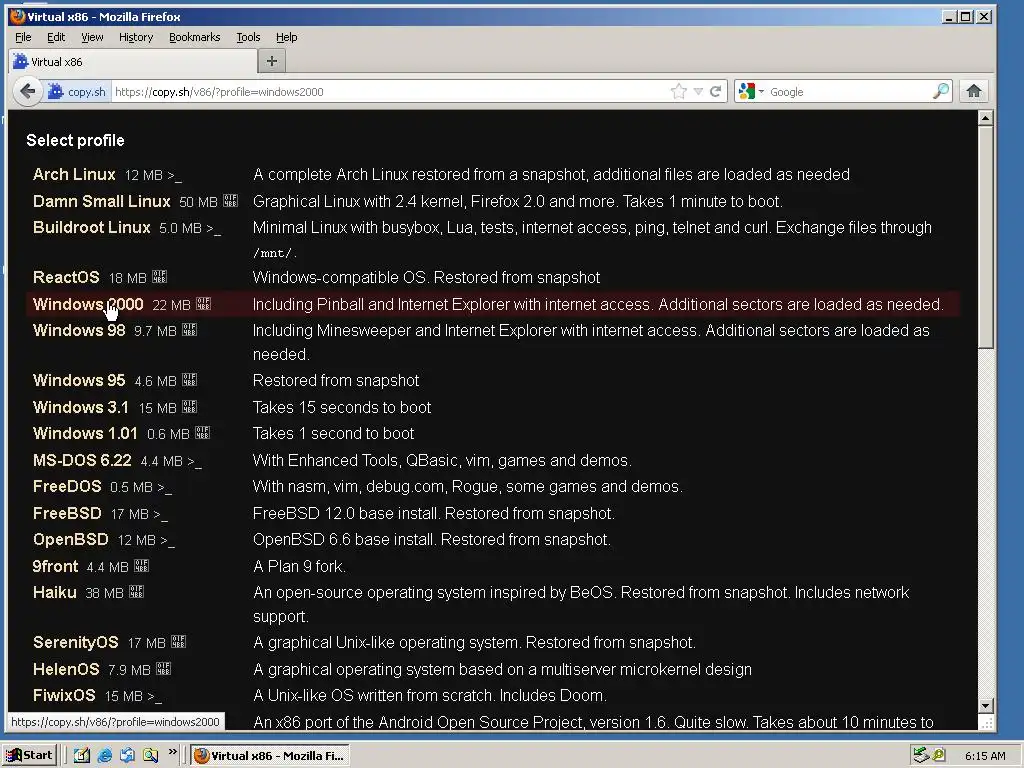Open the Haiku profile
The height and width of the screenshot is (768, 1024).
click(x=55, y=592)
